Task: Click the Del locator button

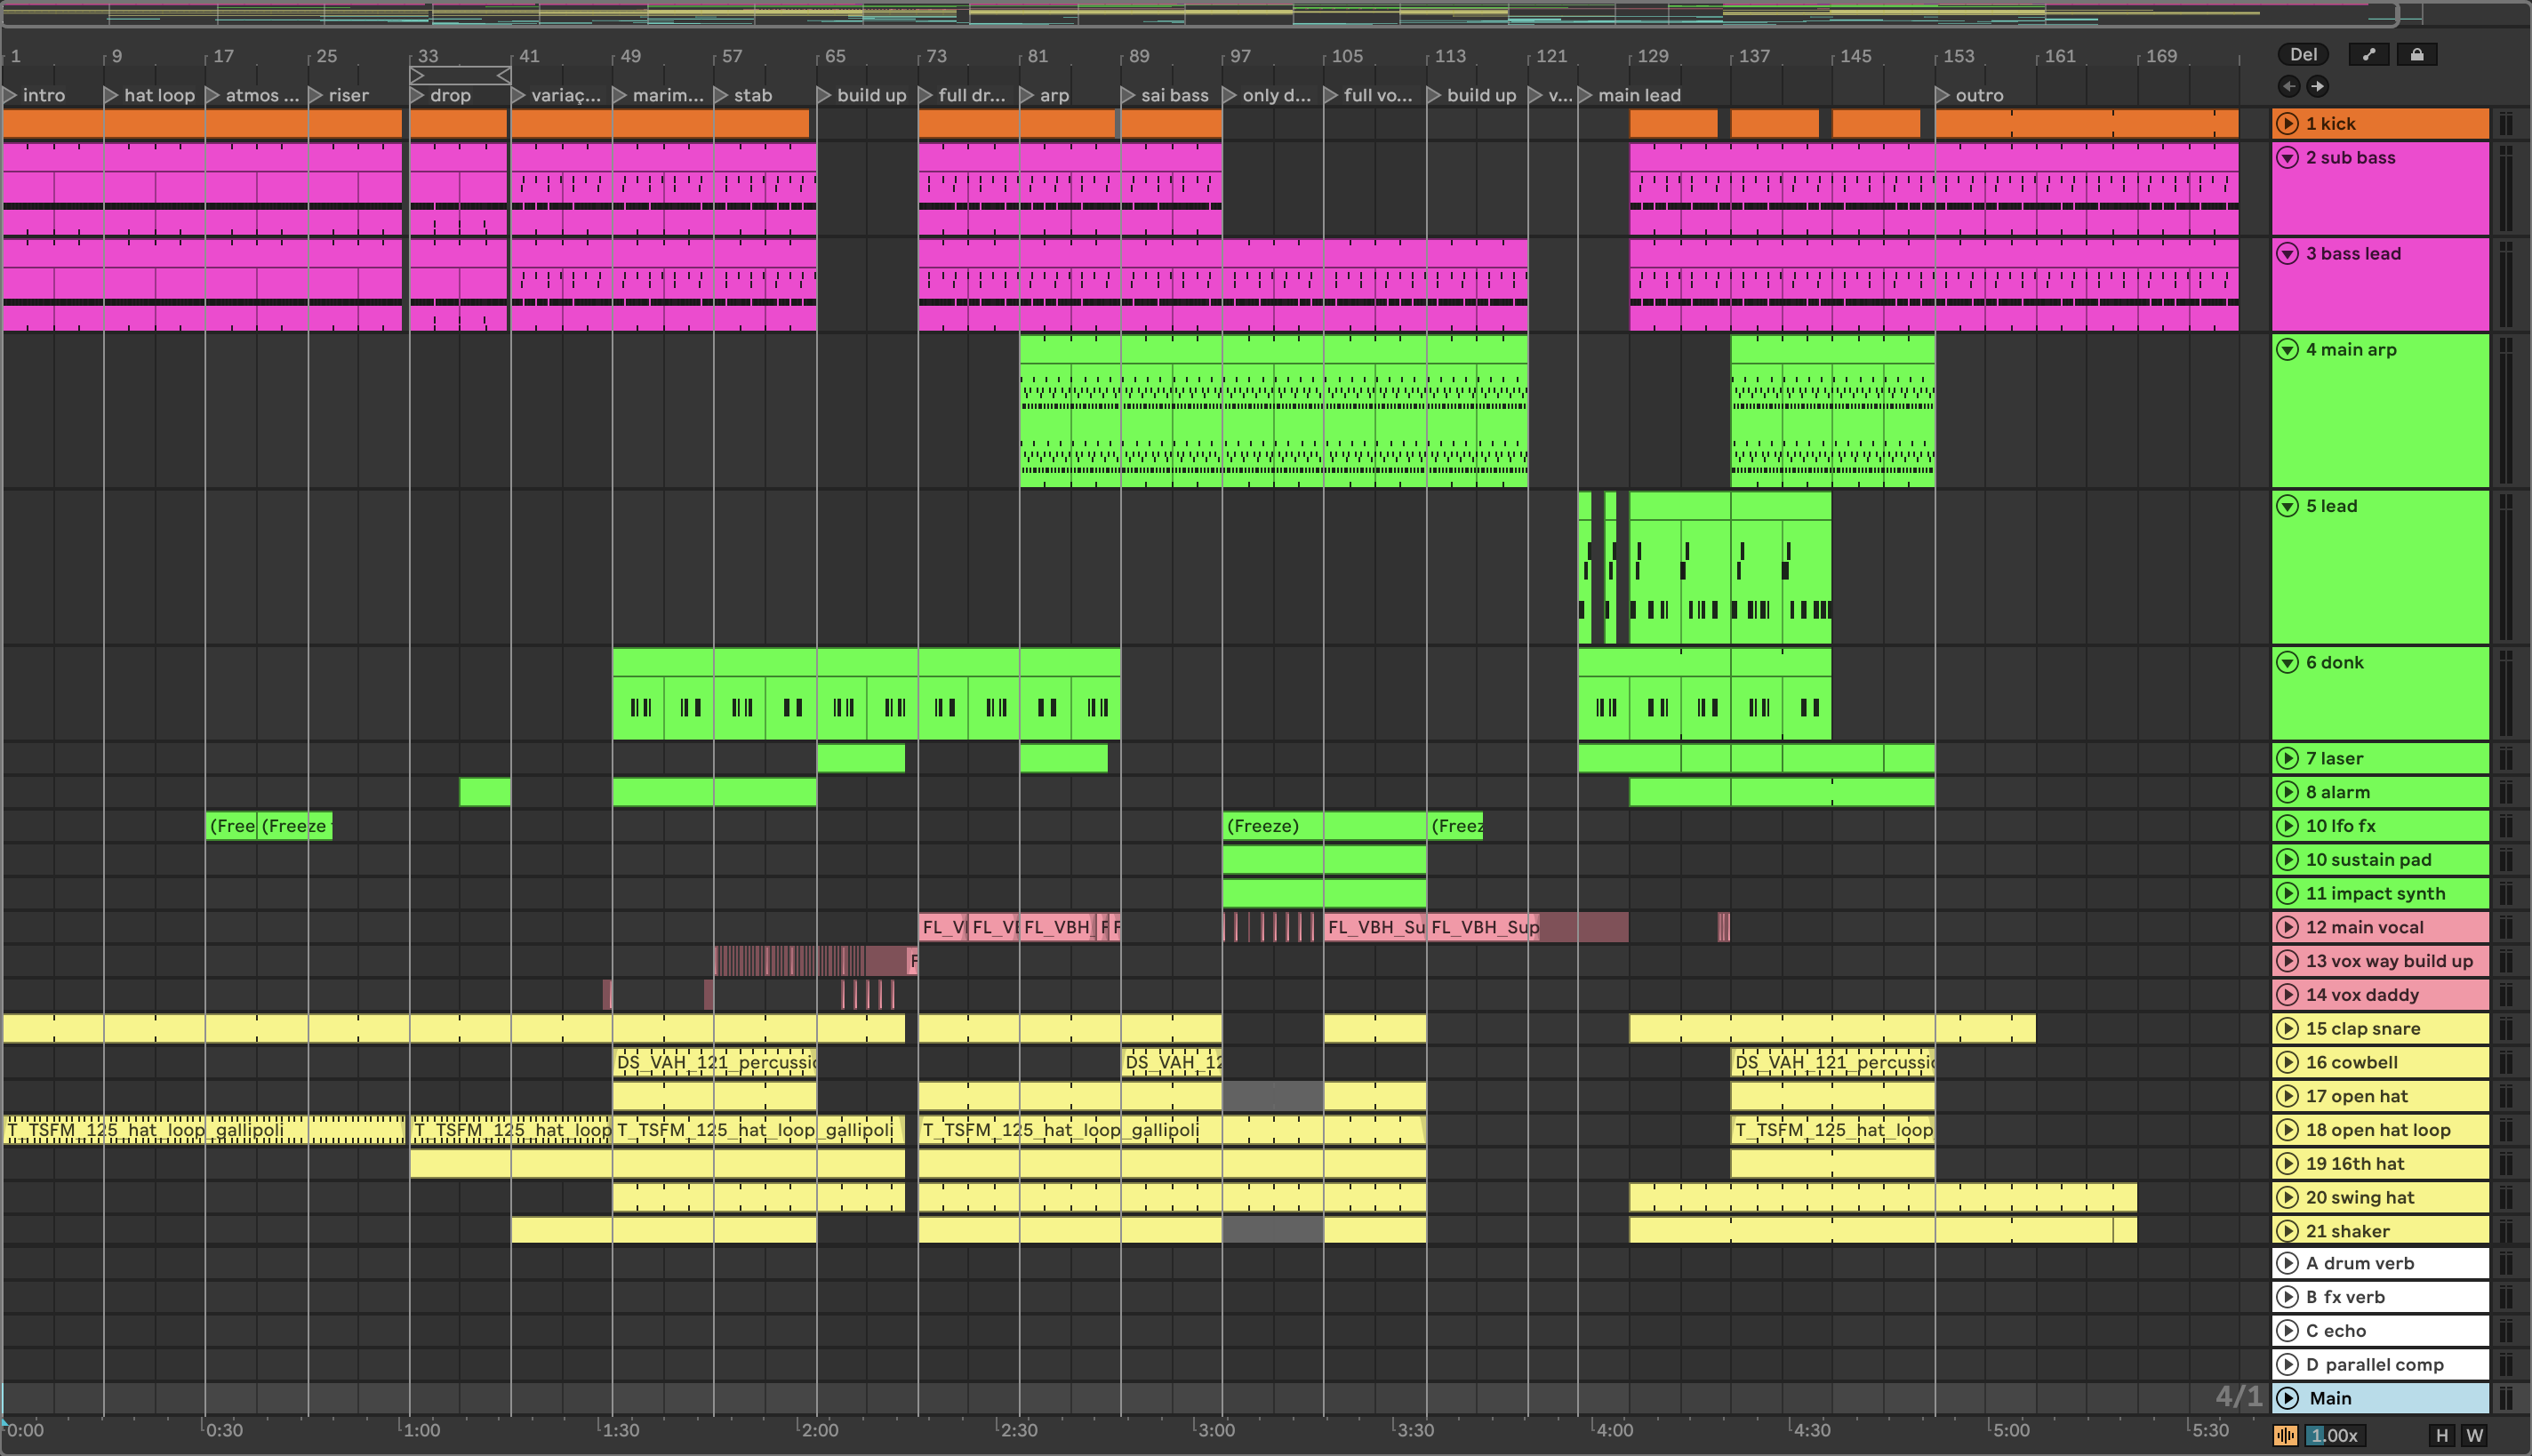Action: click(x=2303, y=55)
